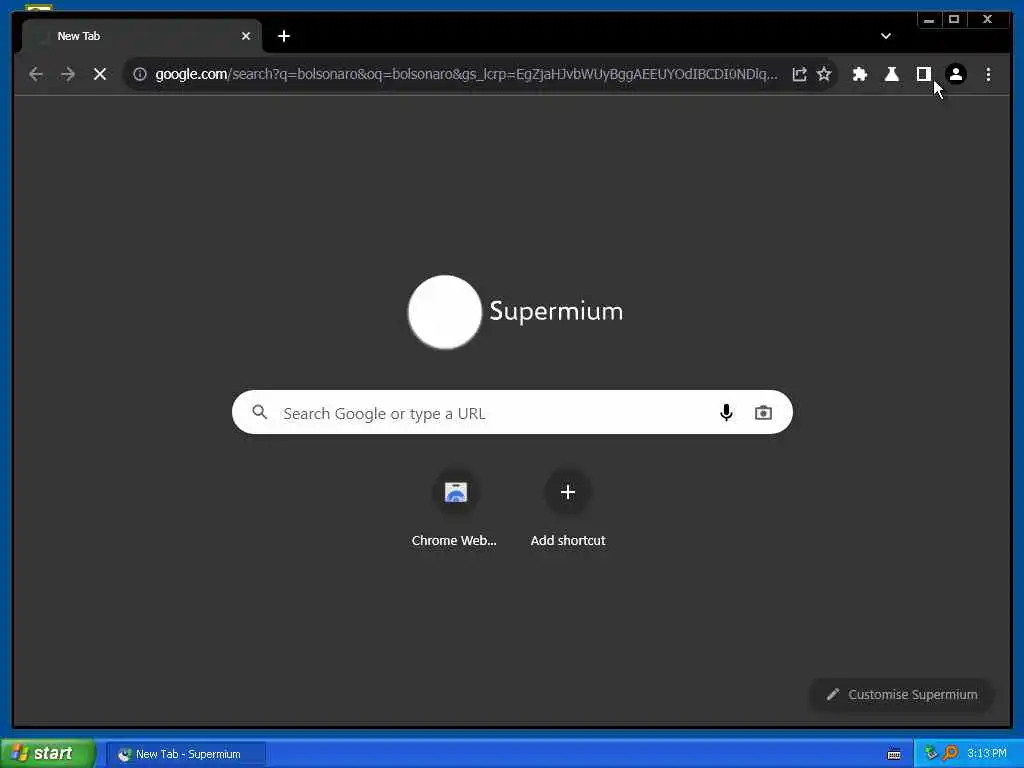Minimize the Supermium window
Image resolution: width=1024 pixels, height=768 pixels.
(929, 20)
